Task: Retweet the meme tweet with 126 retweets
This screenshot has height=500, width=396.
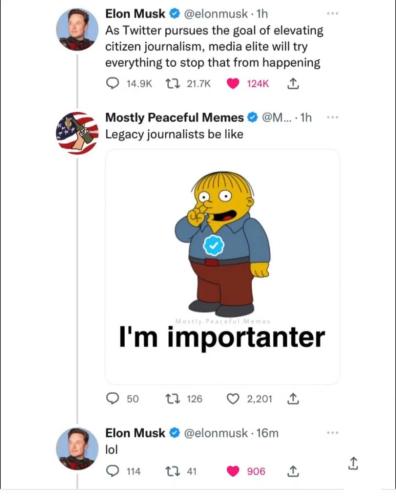Action: coord(173,398)
